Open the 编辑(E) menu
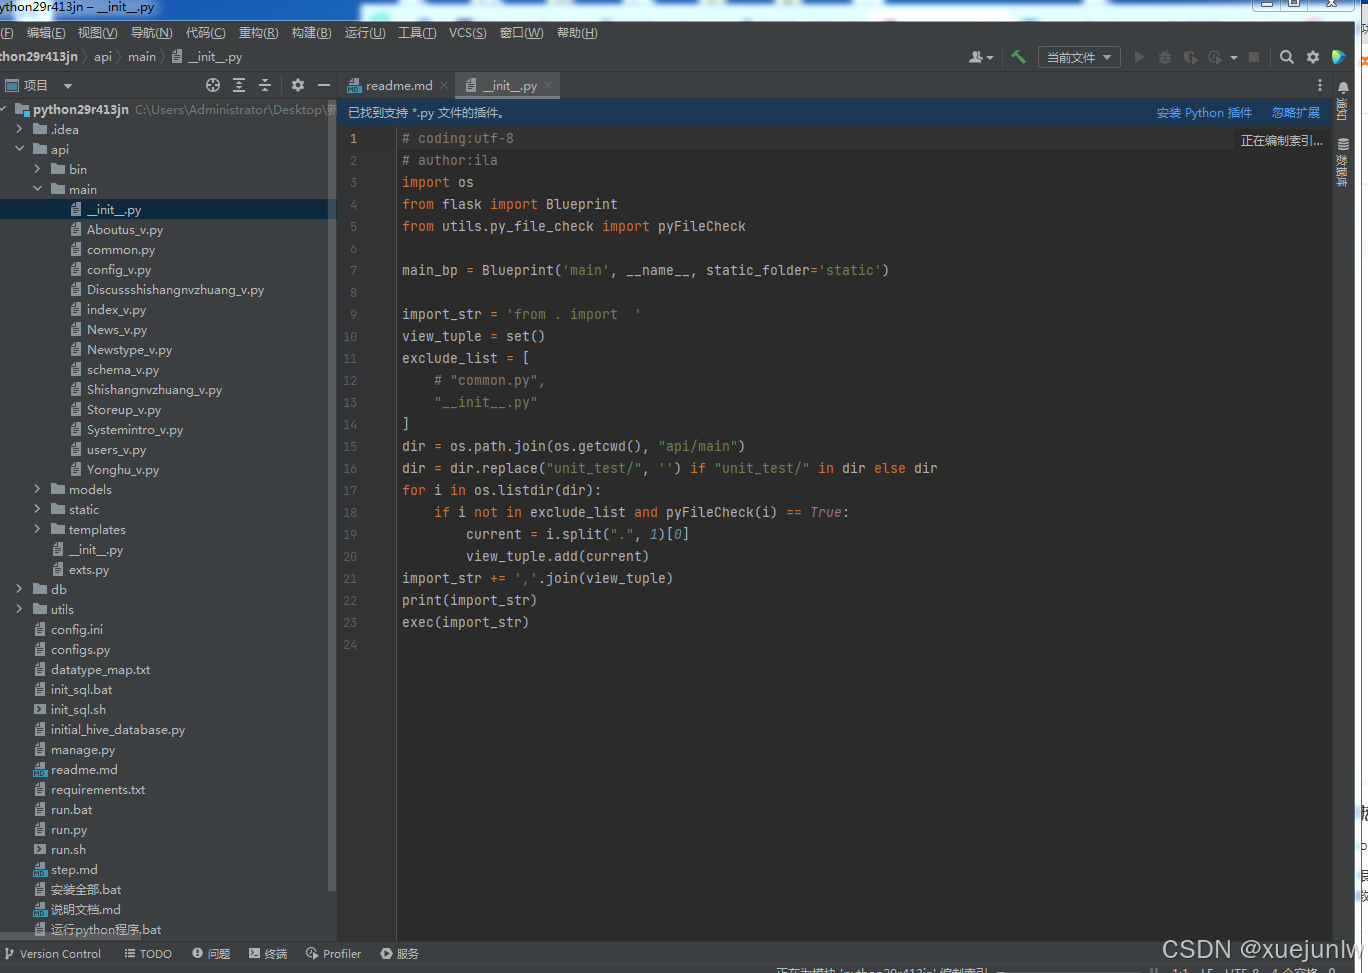The height and width of the screenshot is (973, 1368). coord(46,33)
